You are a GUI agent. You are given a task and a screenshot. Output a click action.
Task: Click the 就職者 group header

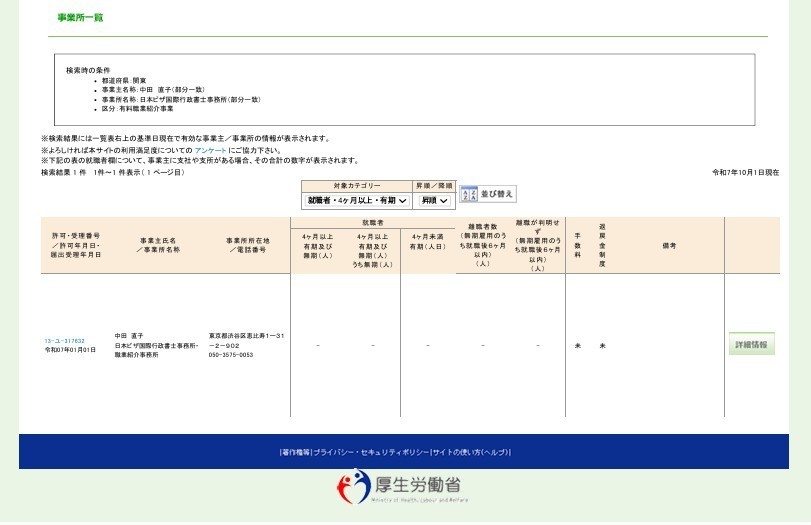373,222
